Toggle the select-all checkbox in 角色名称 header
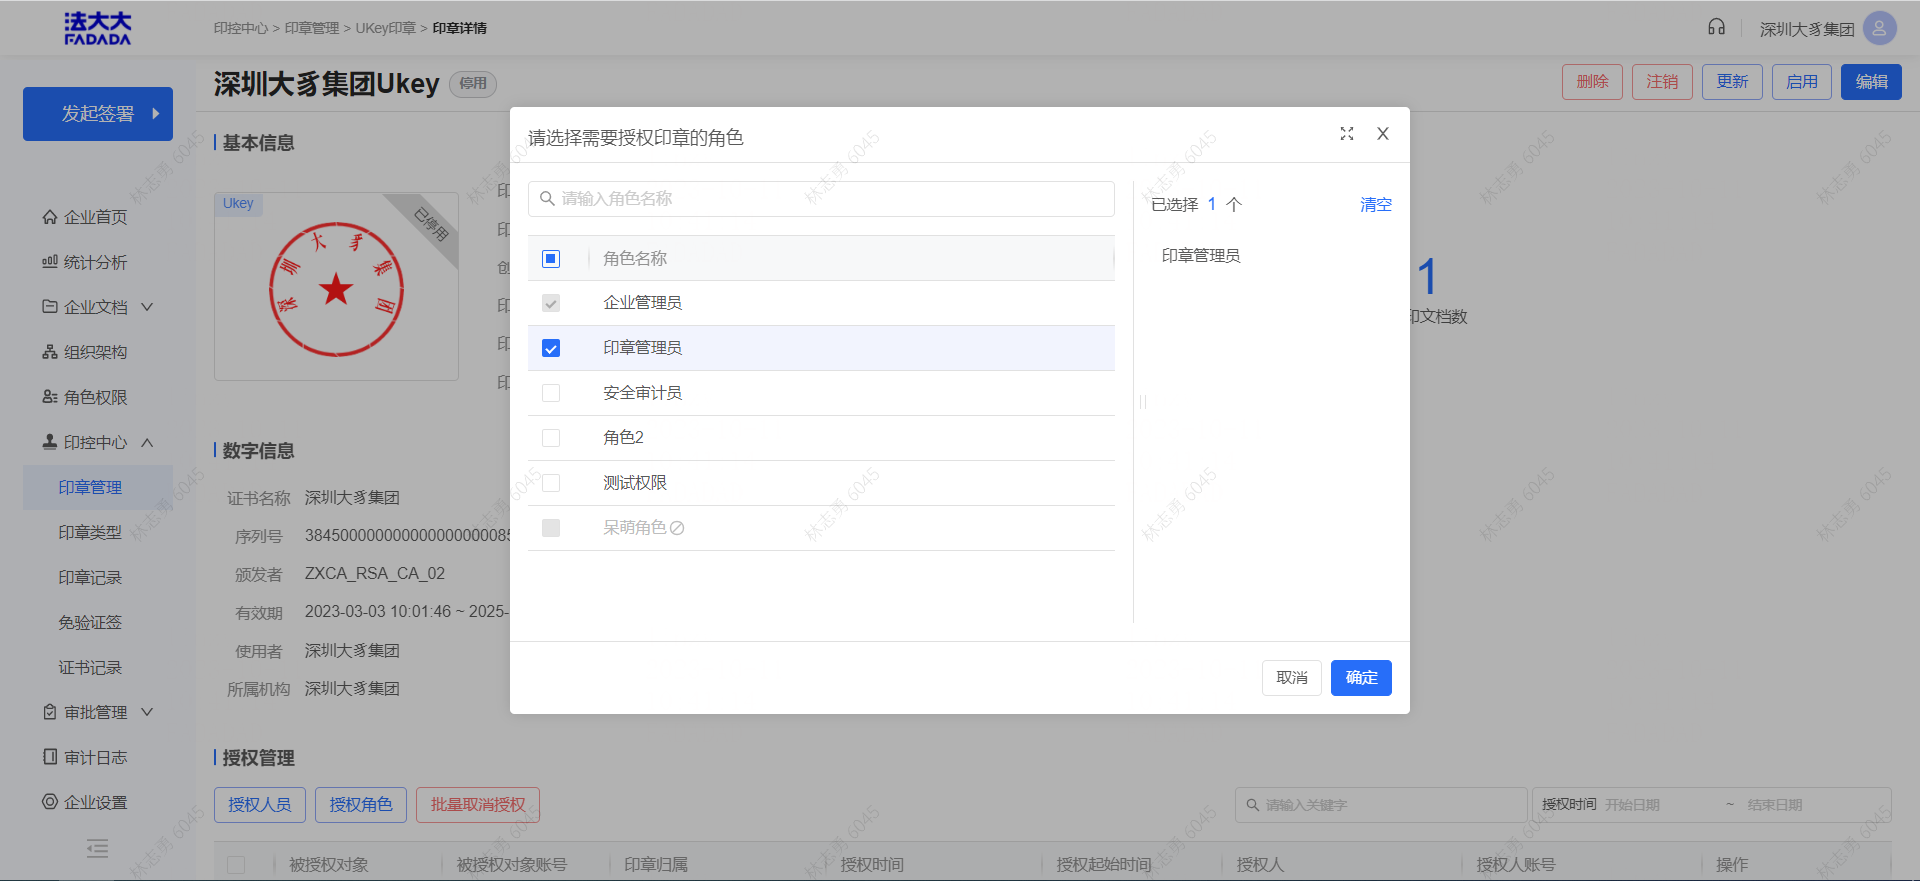This screenshot has height=881, width=1920. point(551,259)
